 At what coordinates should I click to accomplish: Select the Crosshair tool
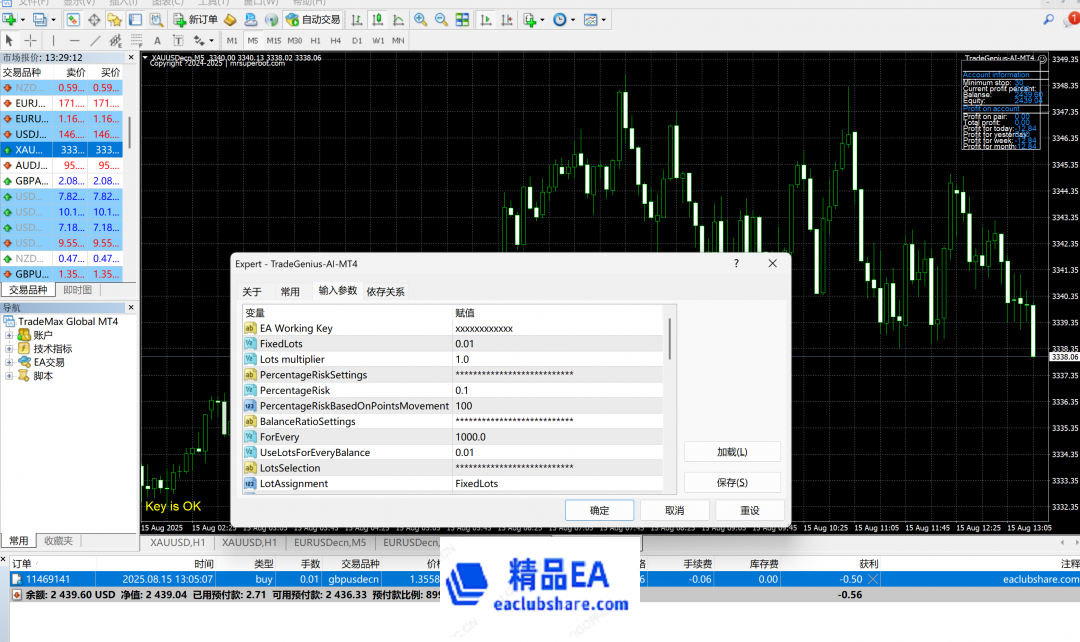31,40
